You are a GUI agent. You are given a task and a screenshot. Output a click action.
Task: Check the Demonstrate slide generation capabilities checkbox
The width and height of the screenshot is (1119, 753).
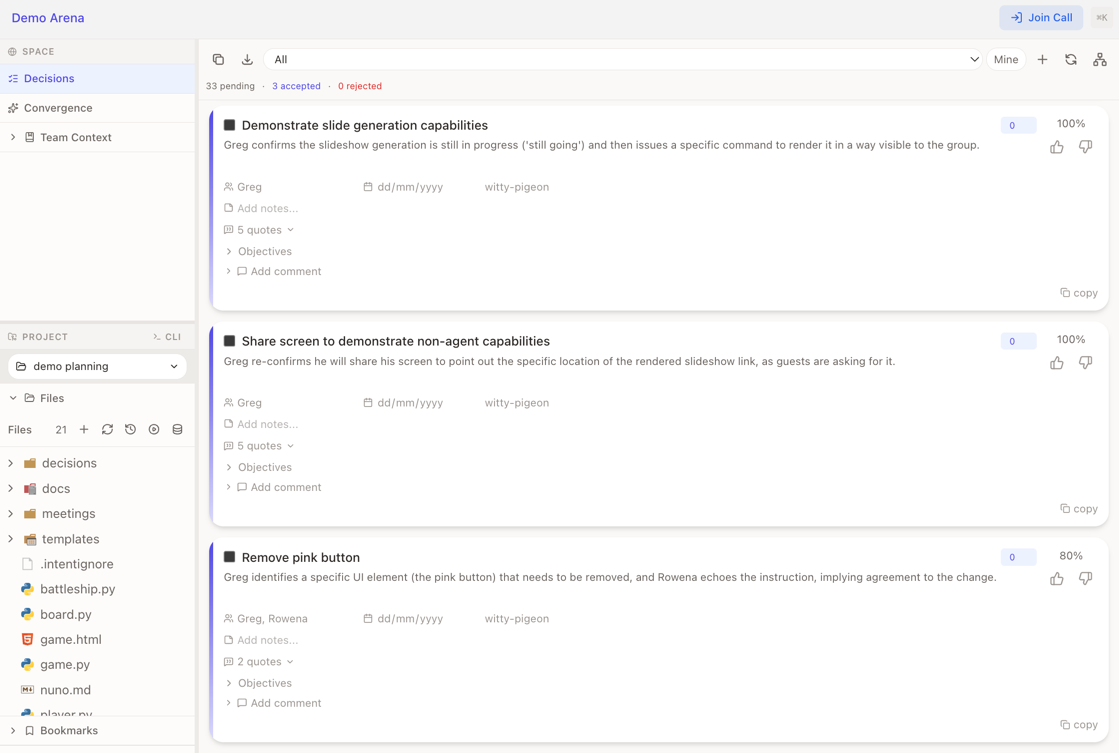pyautogui.click(x=230, y=126)
